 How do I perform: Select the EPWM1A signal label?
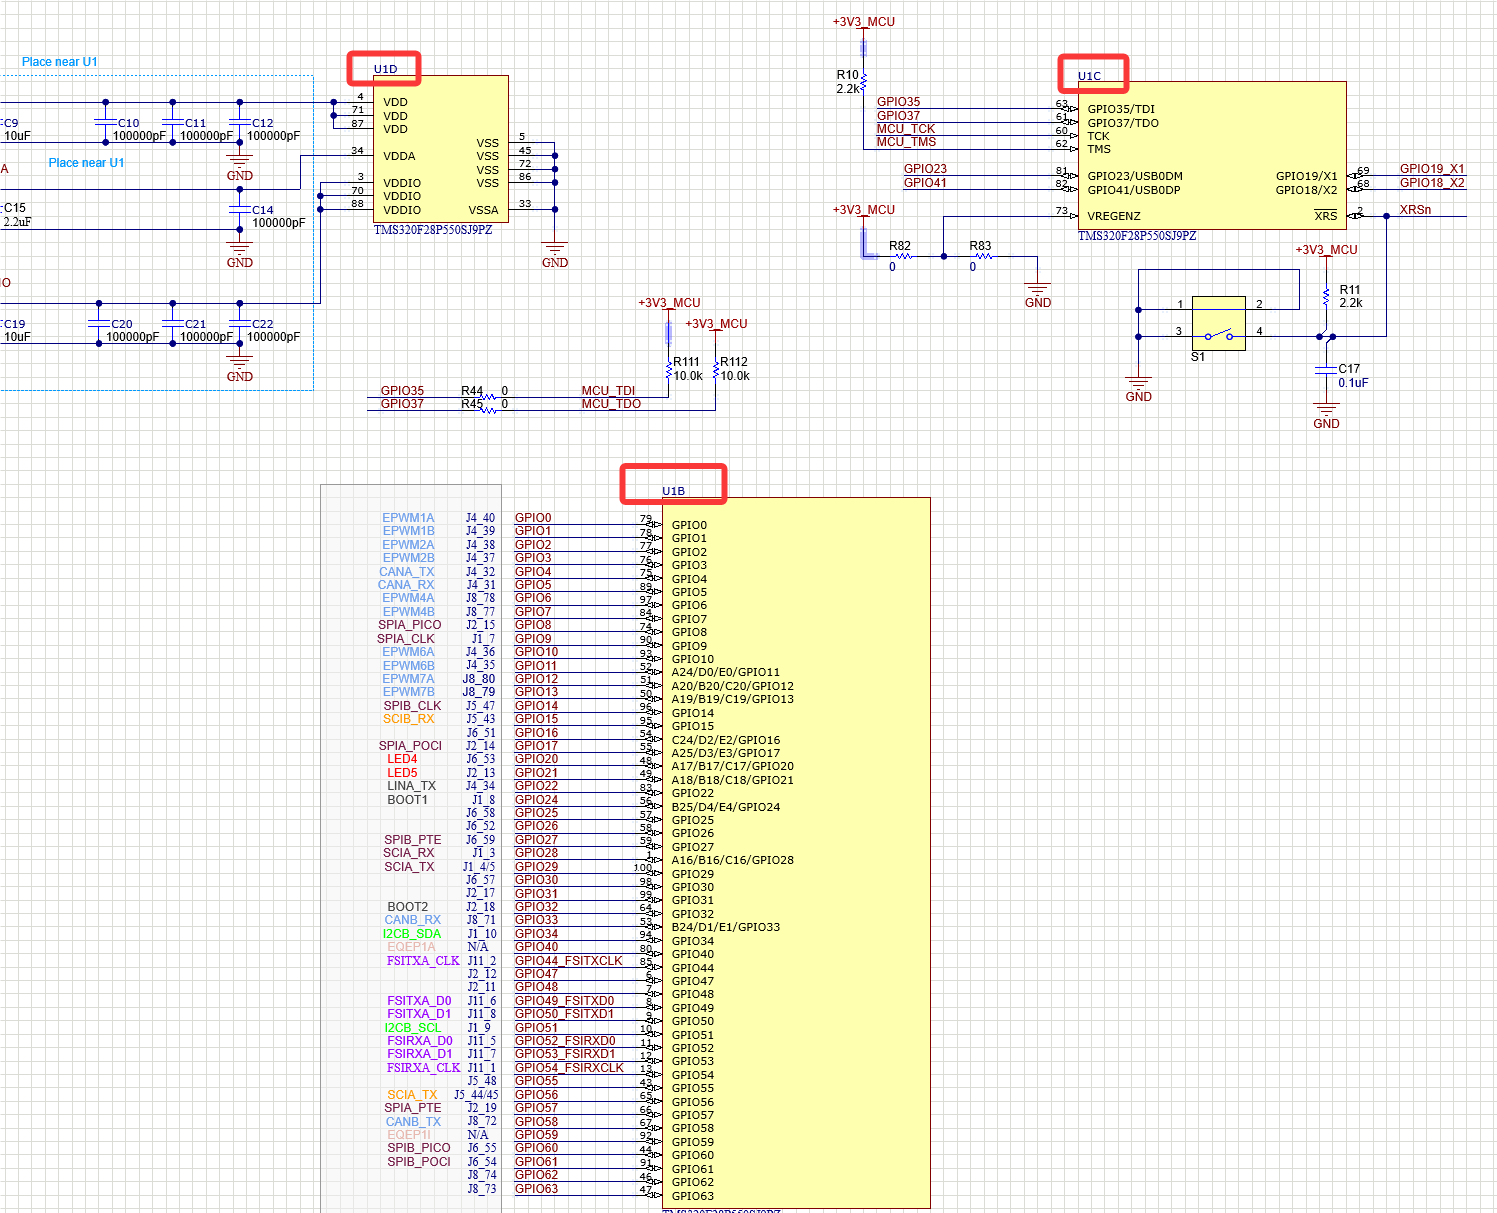point(408,518)
